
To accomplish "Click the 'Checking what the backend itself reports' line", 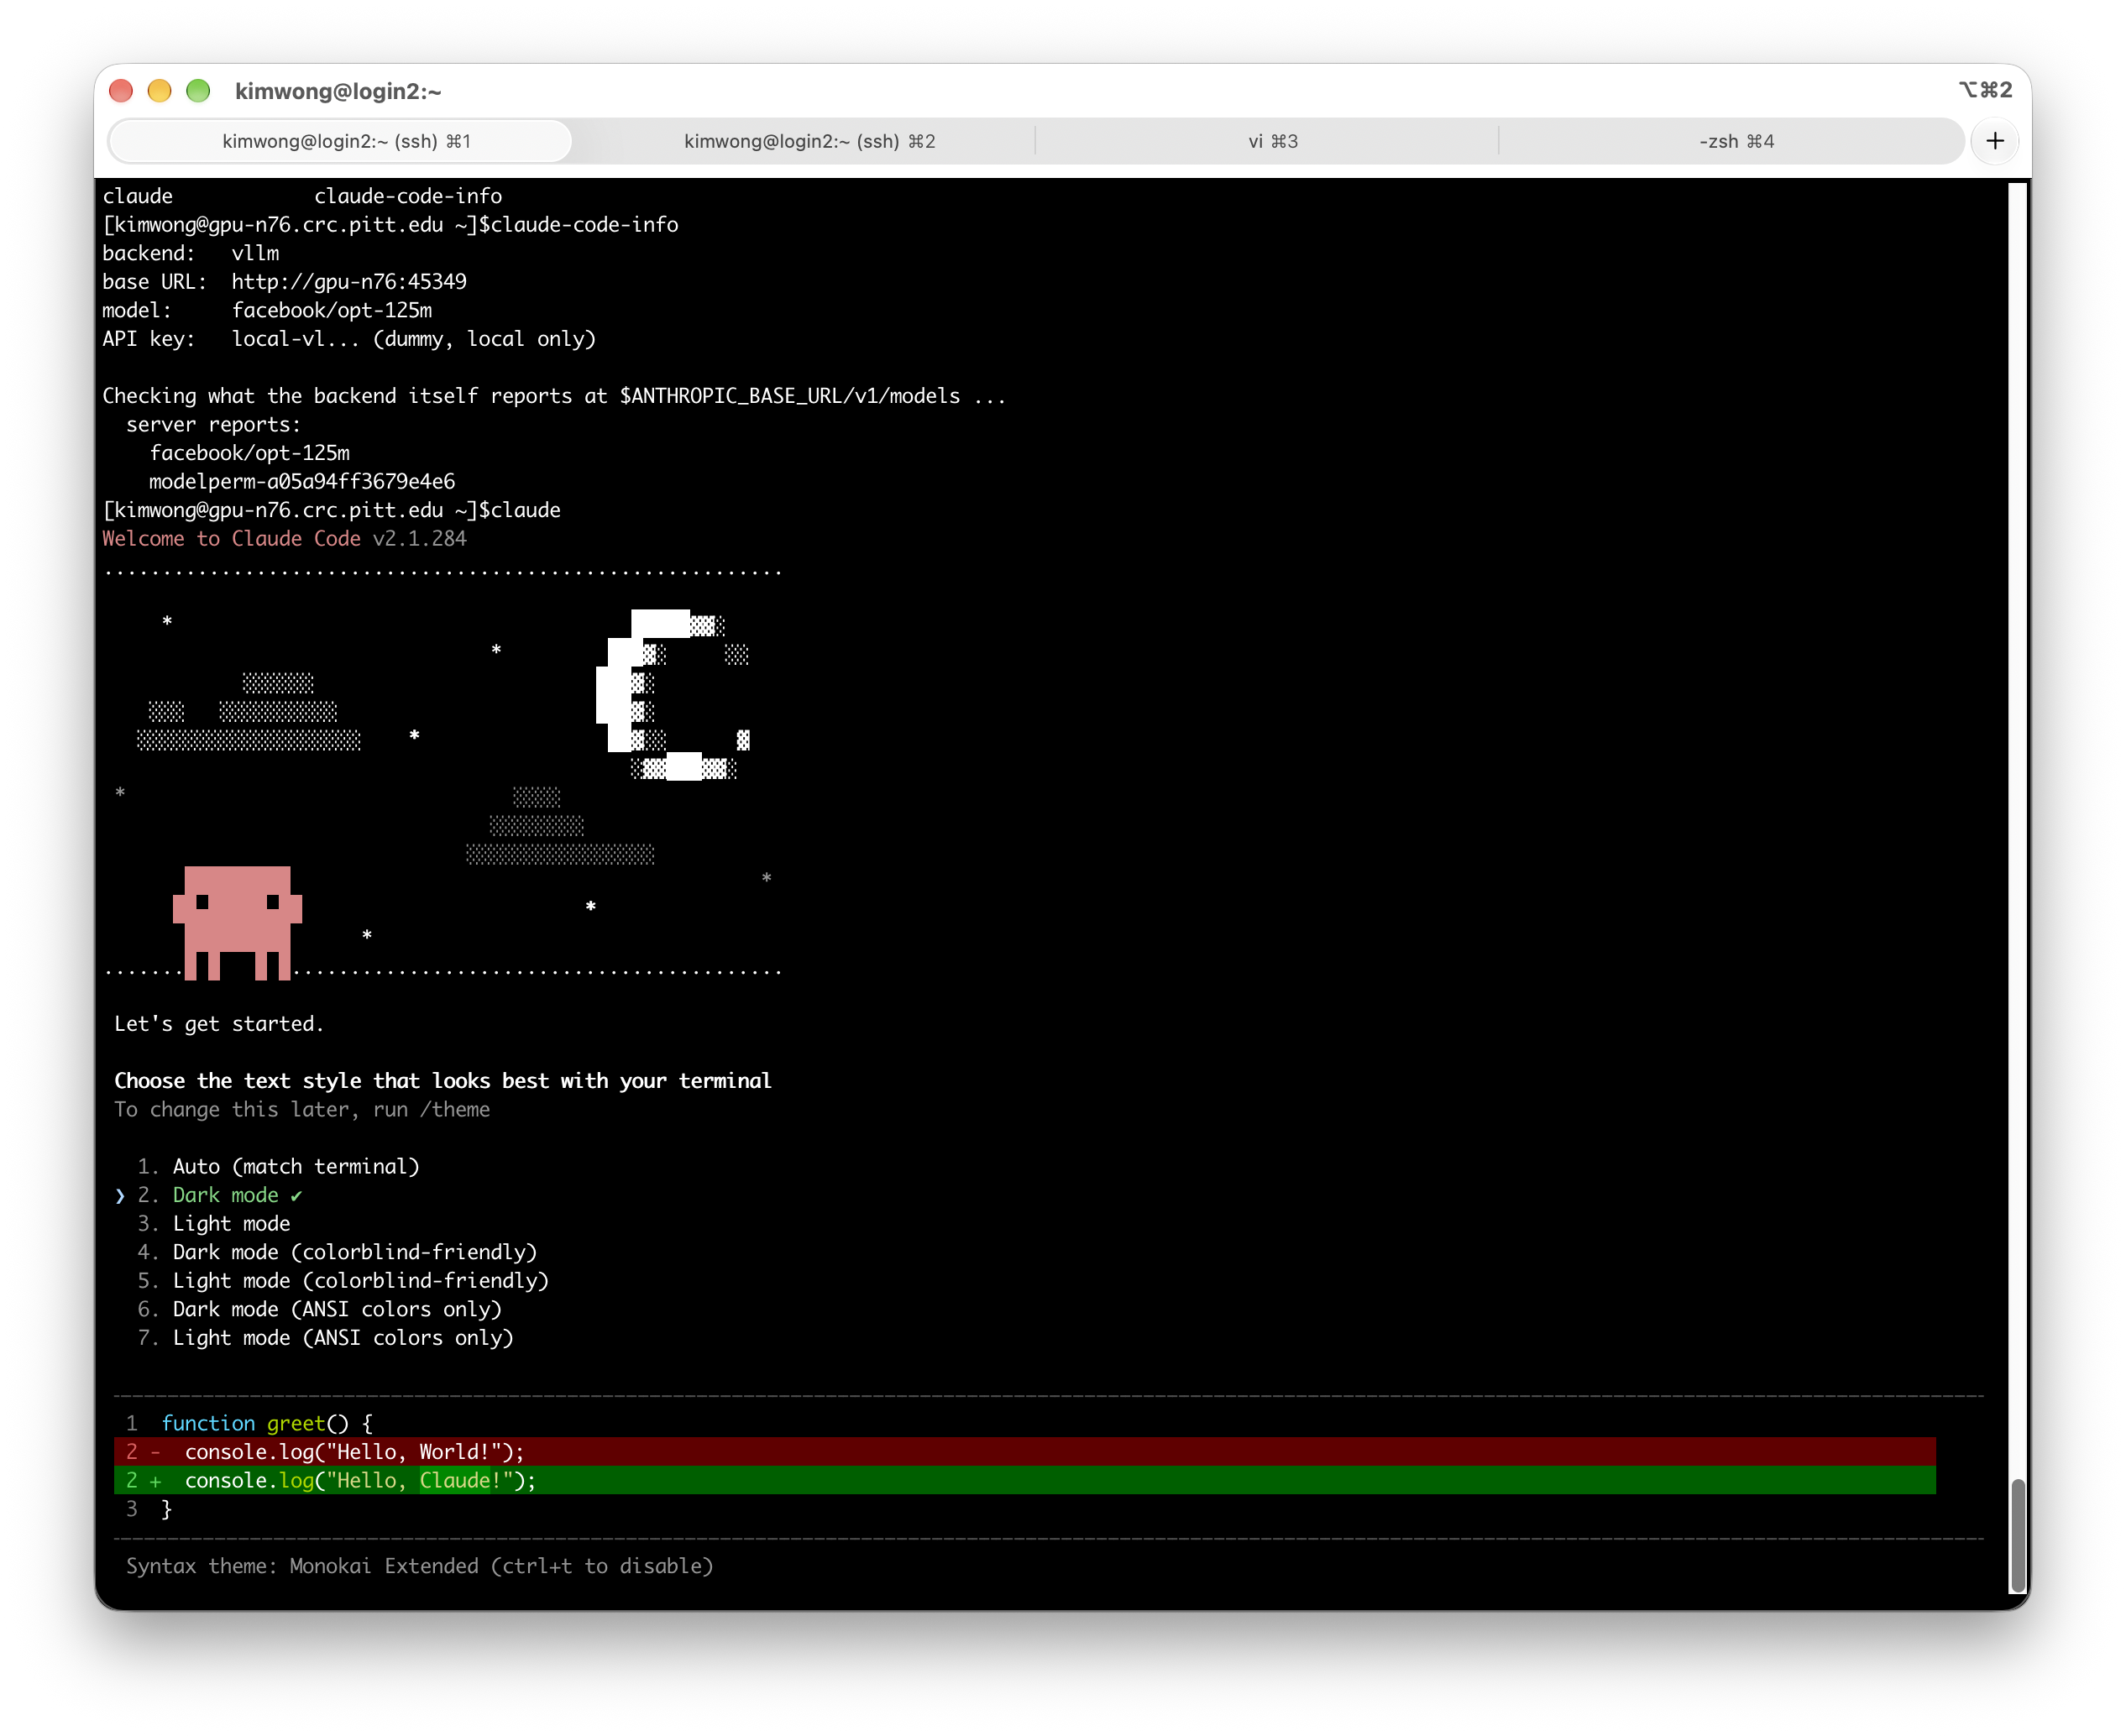I will click(554, 395).
